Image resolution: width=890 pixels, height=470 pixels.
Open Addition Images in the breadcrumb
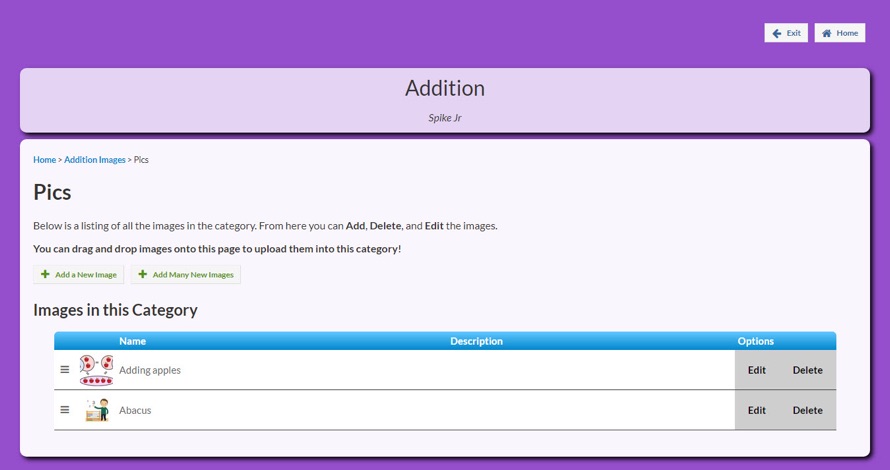click(x=95, y=160)
